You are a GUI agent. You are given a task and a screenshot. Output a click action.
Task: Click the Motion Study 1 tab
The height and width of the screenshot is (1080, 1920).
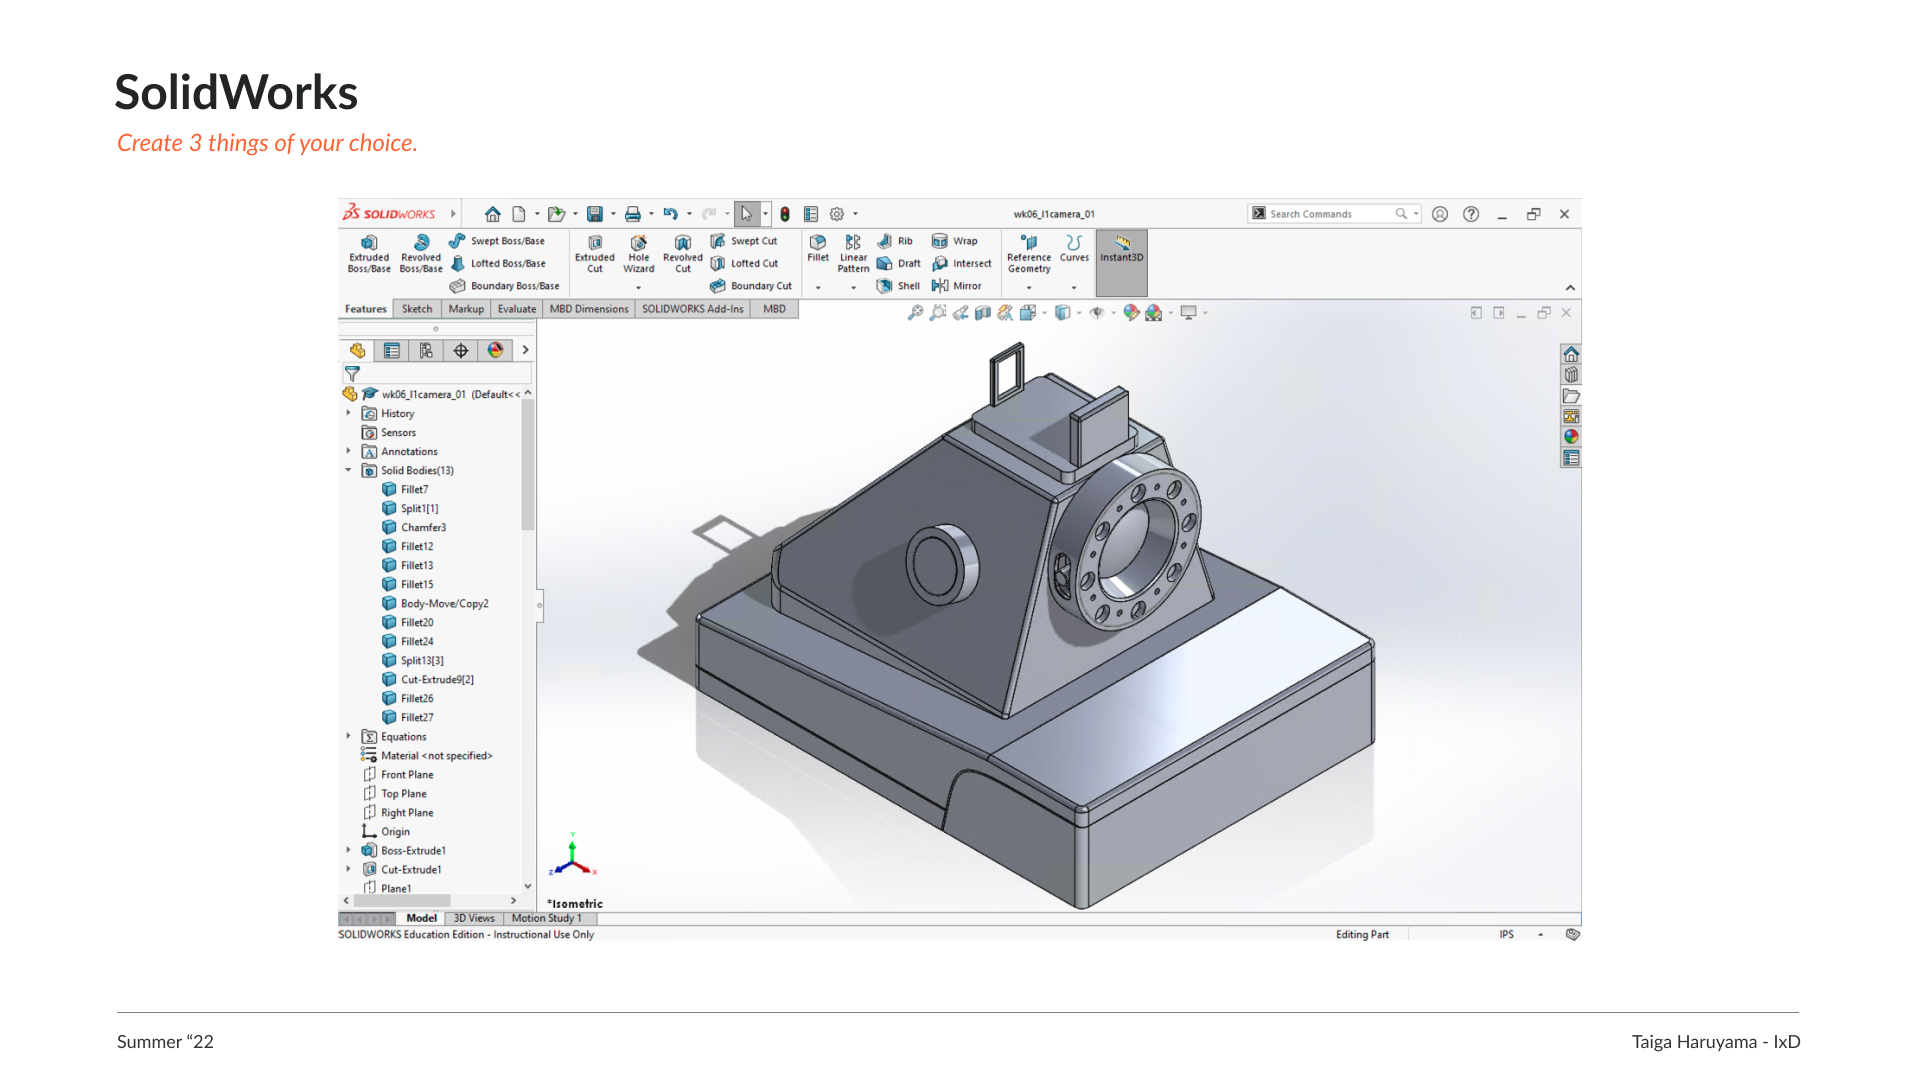[x=546, y=918]
